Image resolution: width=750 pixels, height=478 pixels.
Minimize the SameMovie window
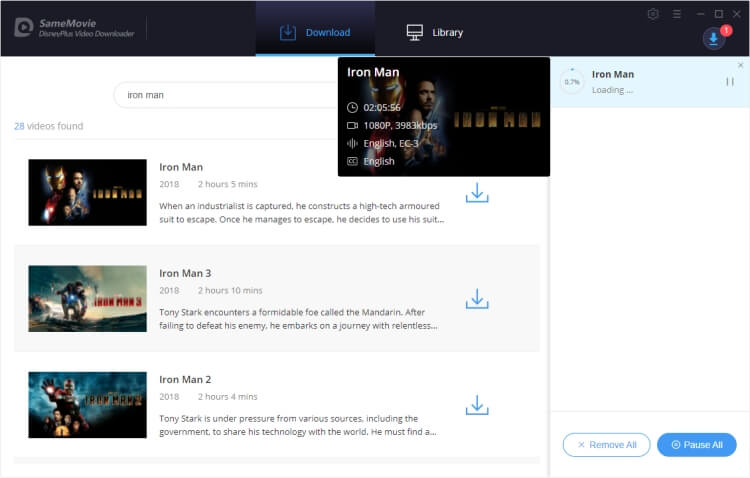(x=700, y=14)
